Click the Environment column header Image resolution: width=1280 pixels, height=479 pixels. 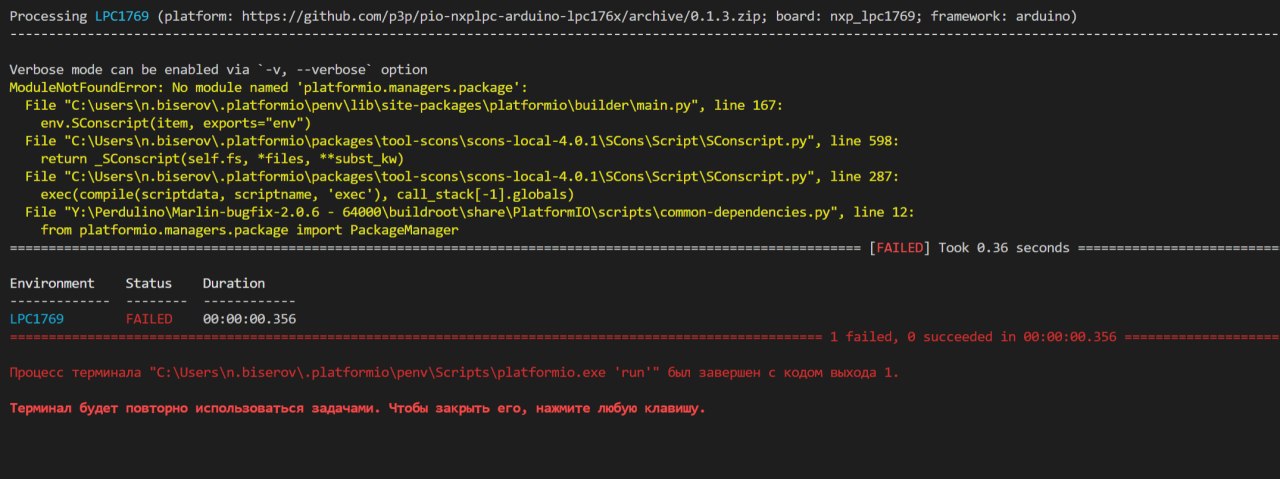coord(52,283)
